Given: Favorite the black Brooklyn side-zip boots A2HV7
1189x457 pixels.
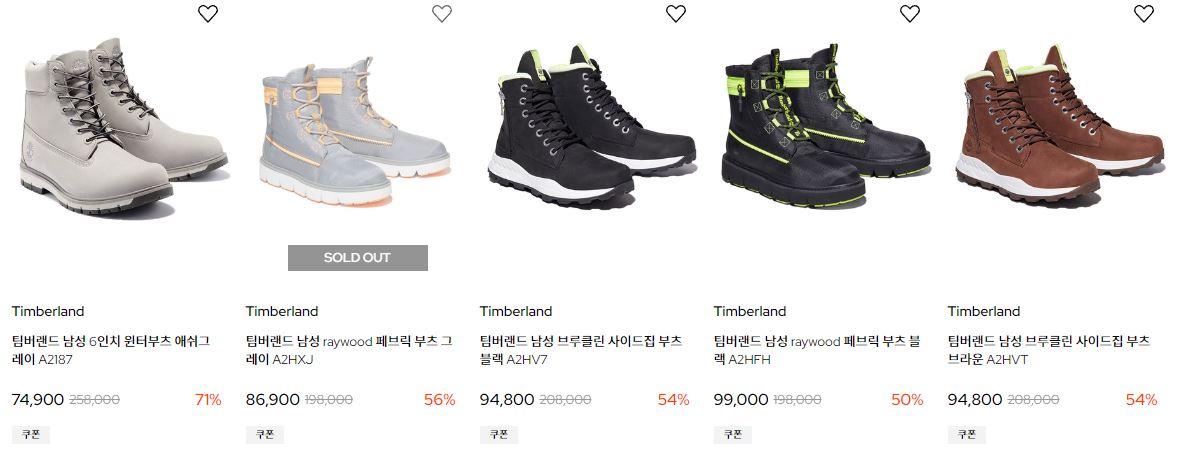Looking at the screenshot, I should [676, 13].
